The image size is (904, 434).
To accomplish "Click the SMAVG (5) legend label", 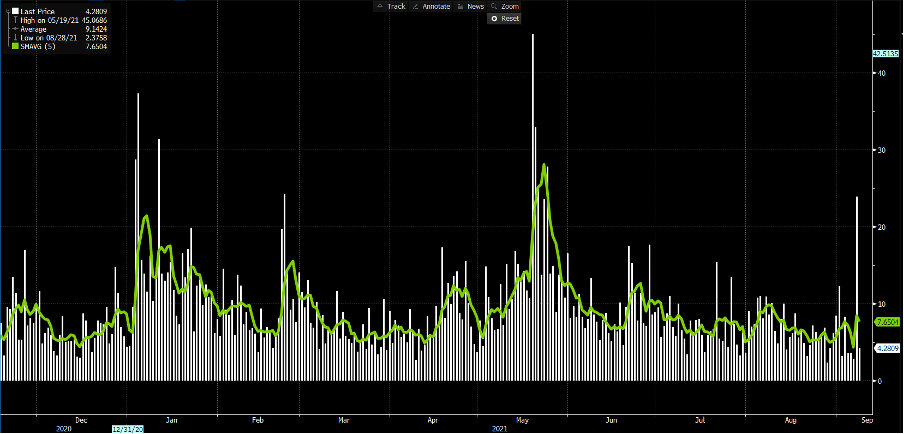I will tap(36, 46).
